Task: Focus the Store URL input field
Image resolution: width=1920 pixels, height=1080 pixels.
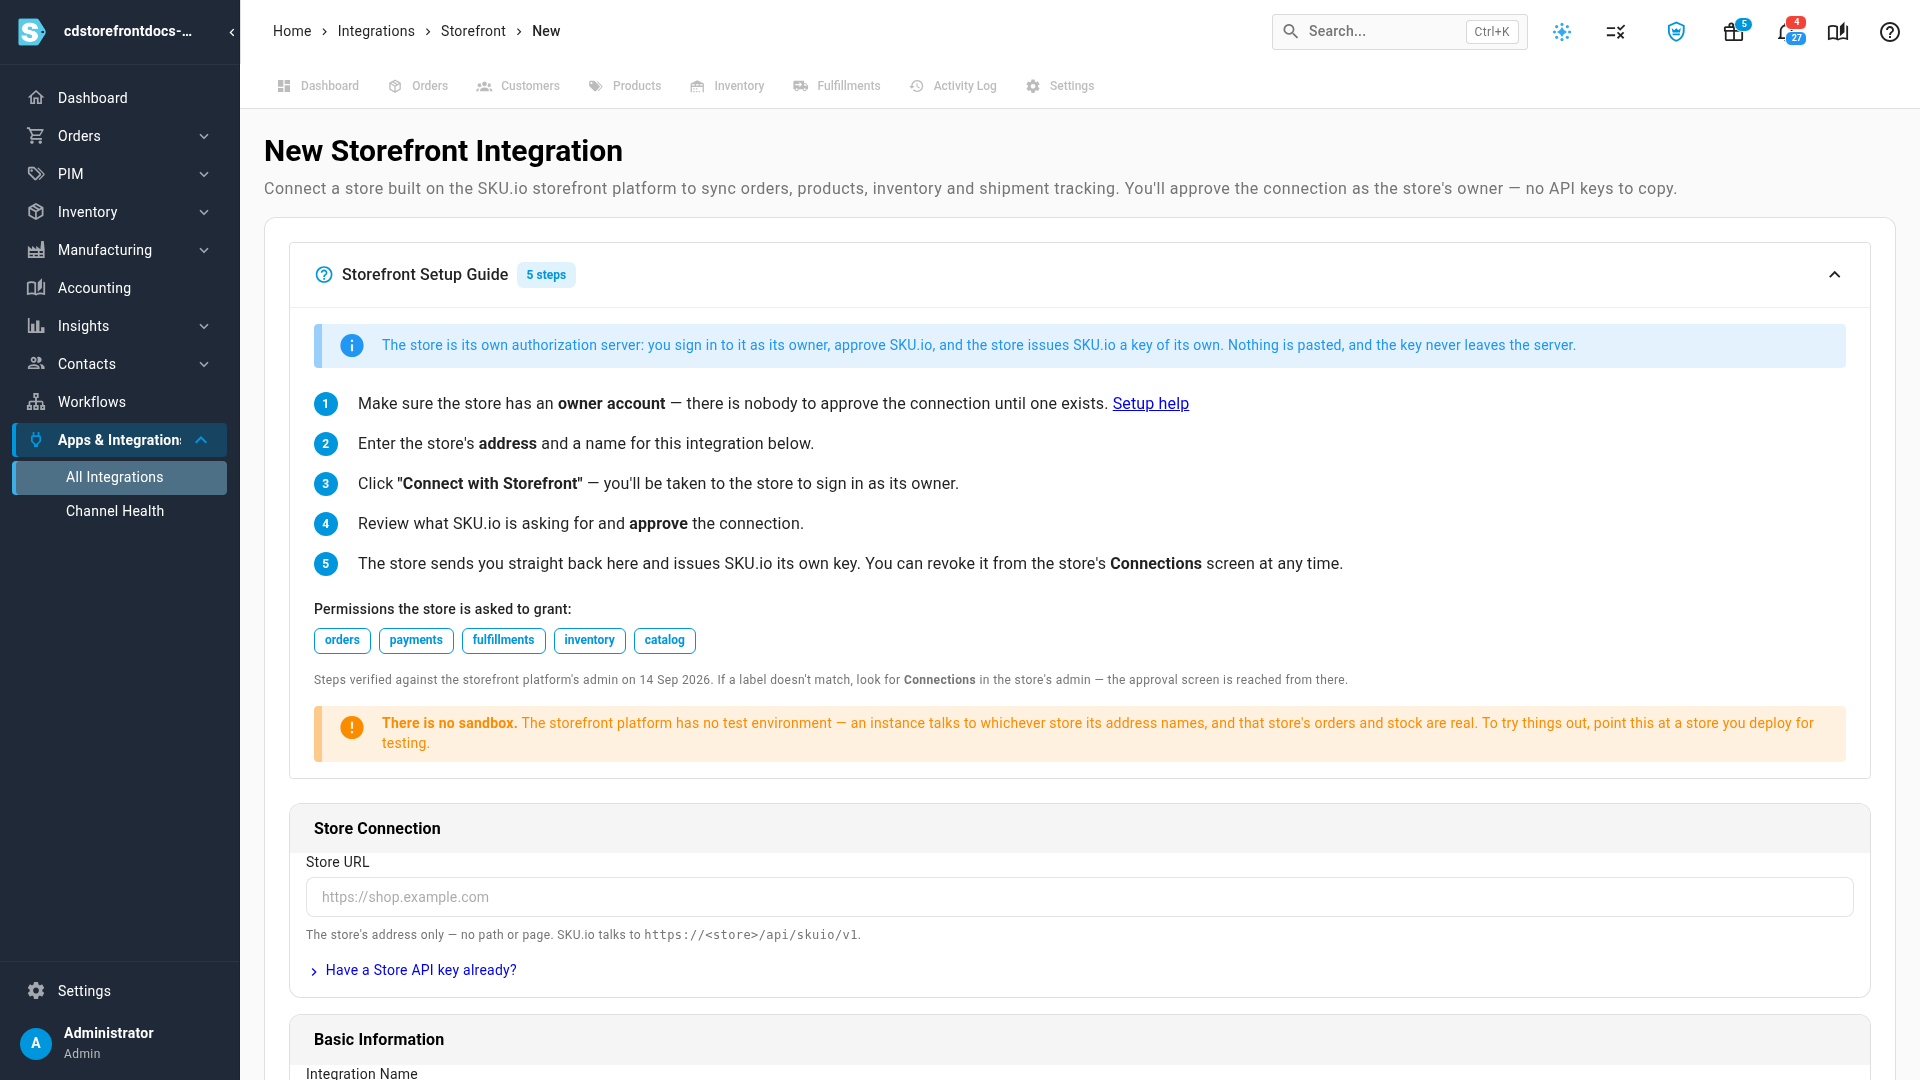Action: tap(1080, 897)
